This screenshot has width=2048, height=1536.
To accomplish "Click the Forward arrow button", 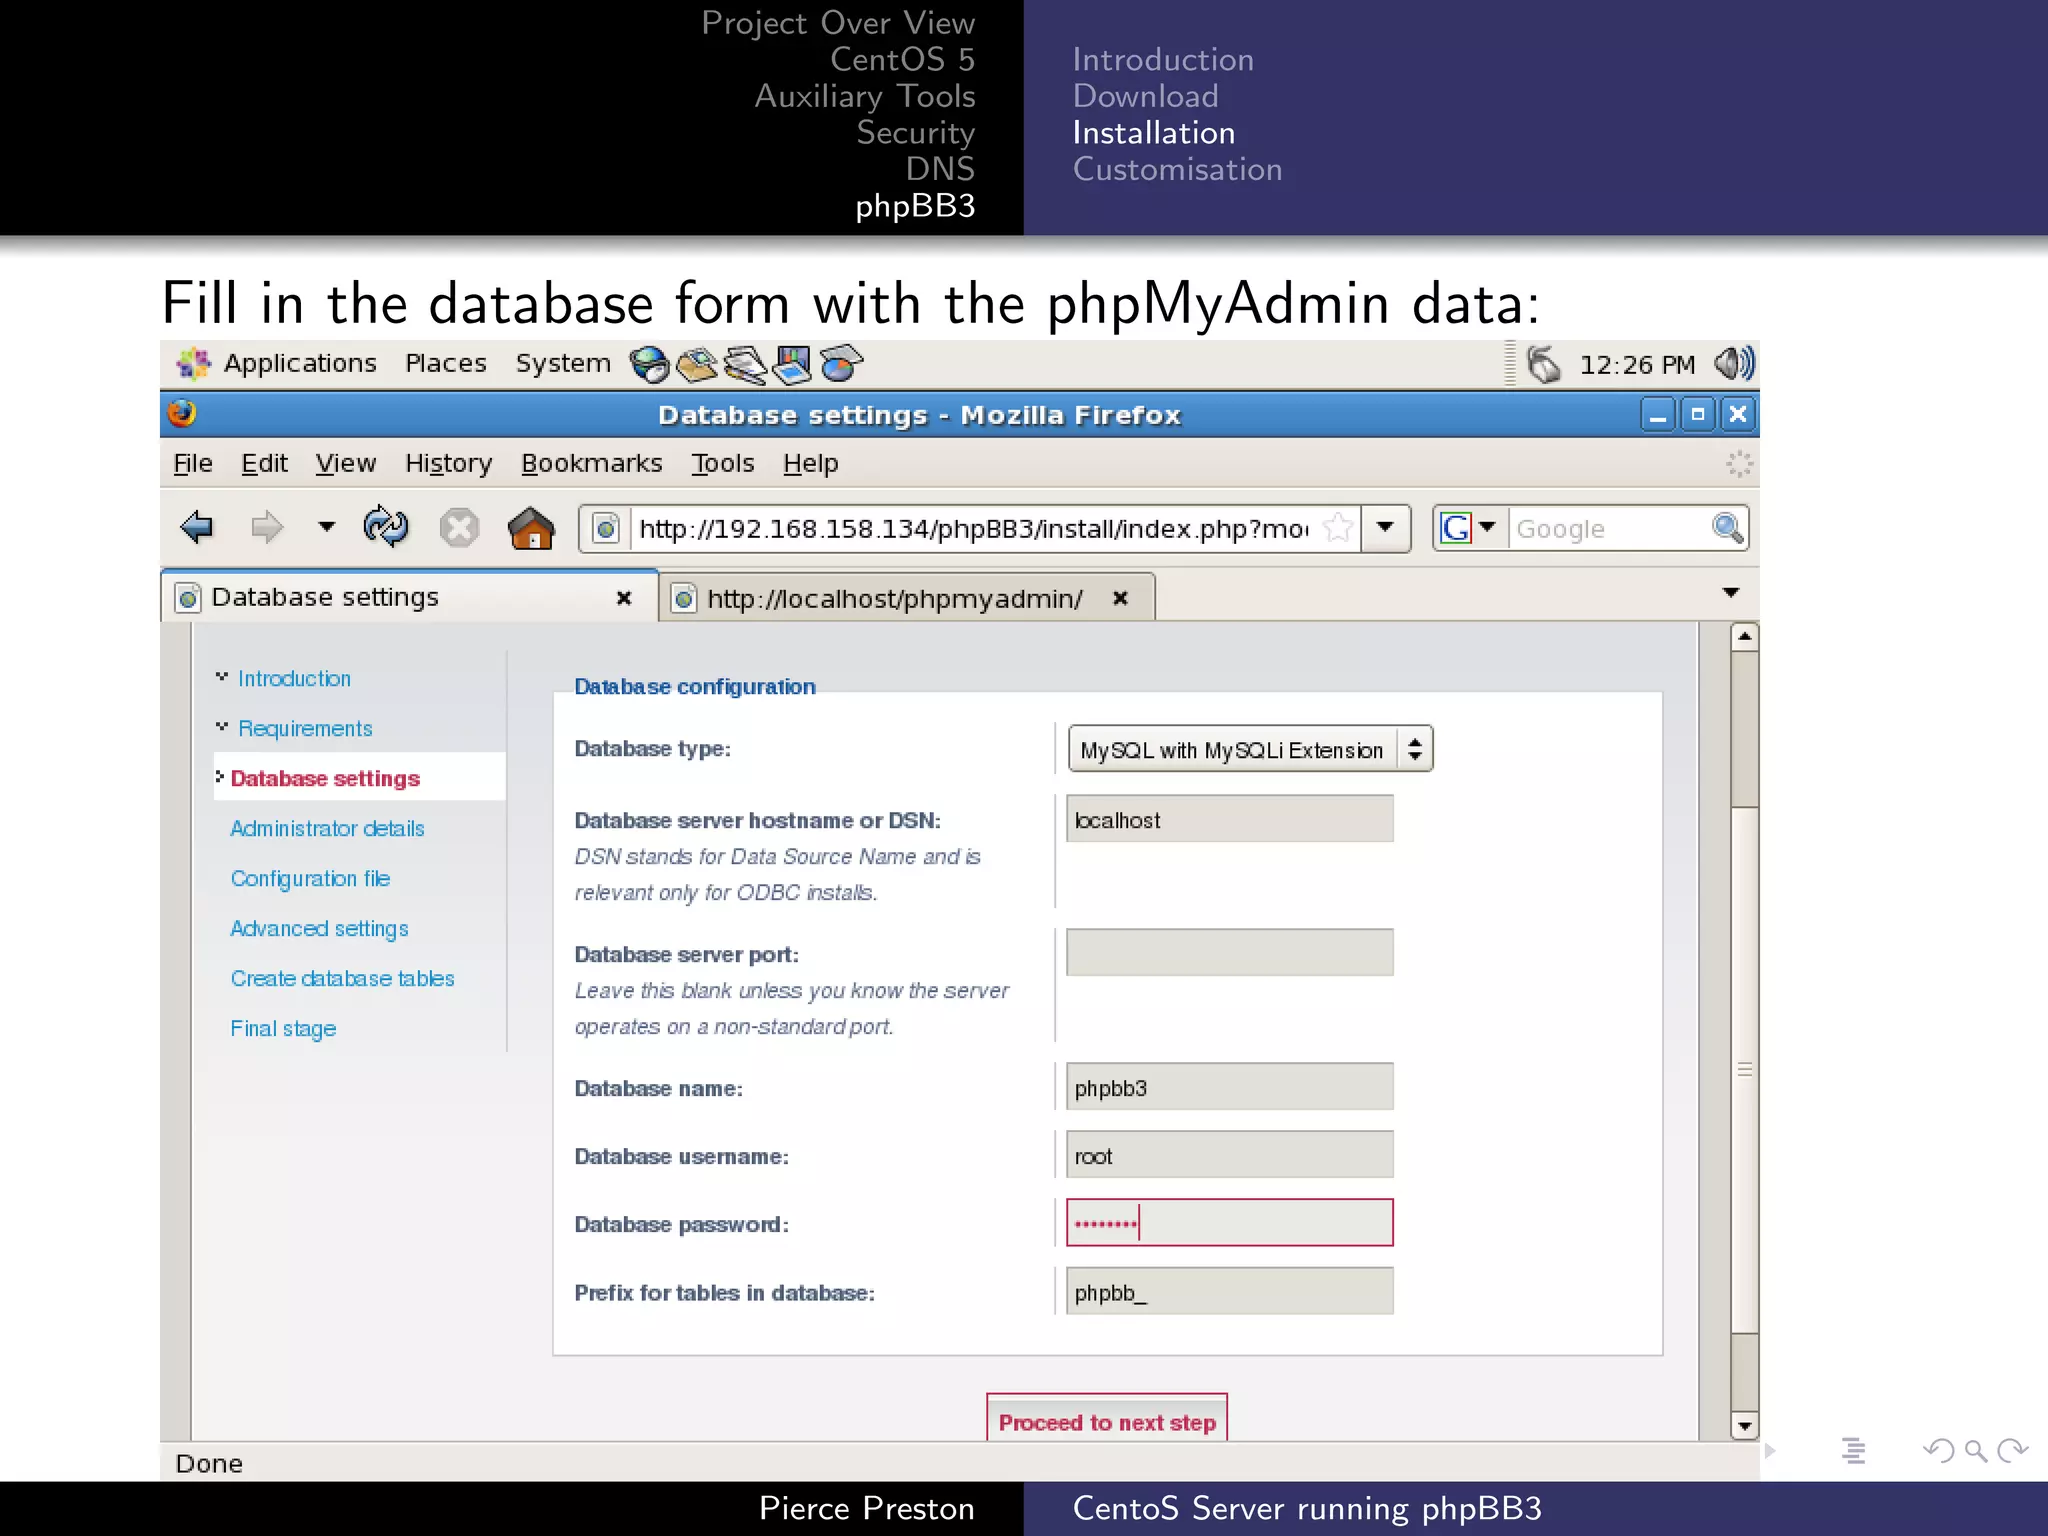I will click(267, 527).
